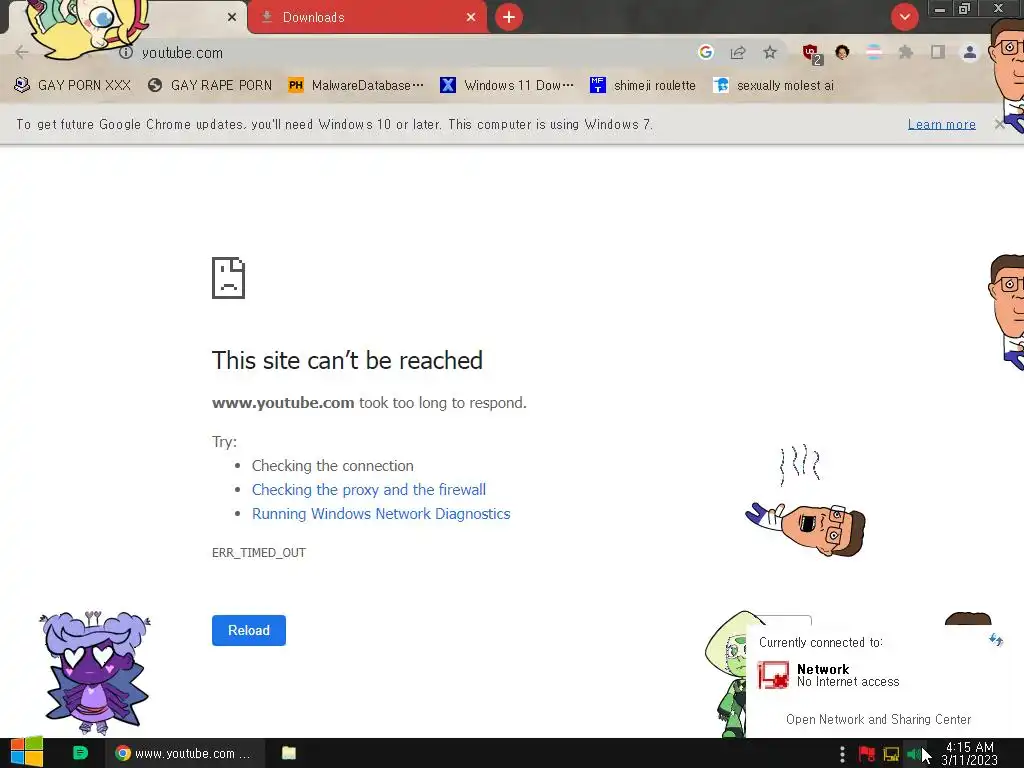Viewport: 1024px width, 768px height.
Task: Select the Network No Internet access entry
Action: pyautogui.click(x=829, y=675)
